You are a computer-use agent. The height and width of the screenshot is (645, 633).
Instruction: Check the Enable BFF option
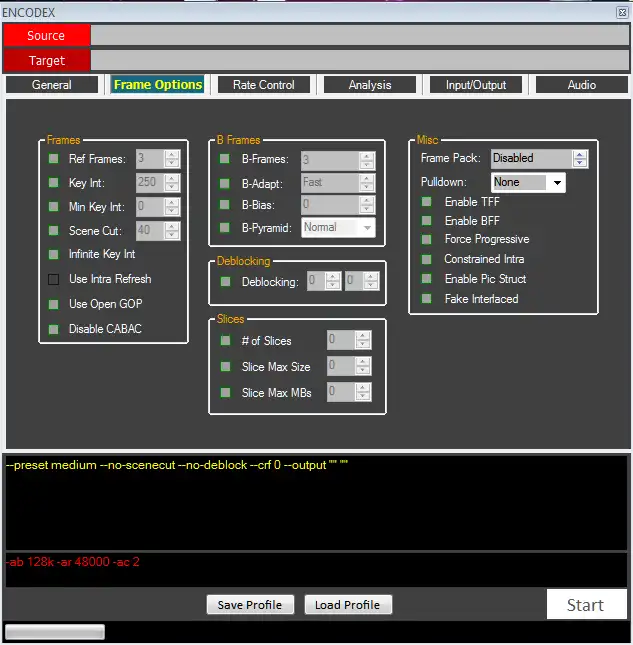[x=427, y=220]
